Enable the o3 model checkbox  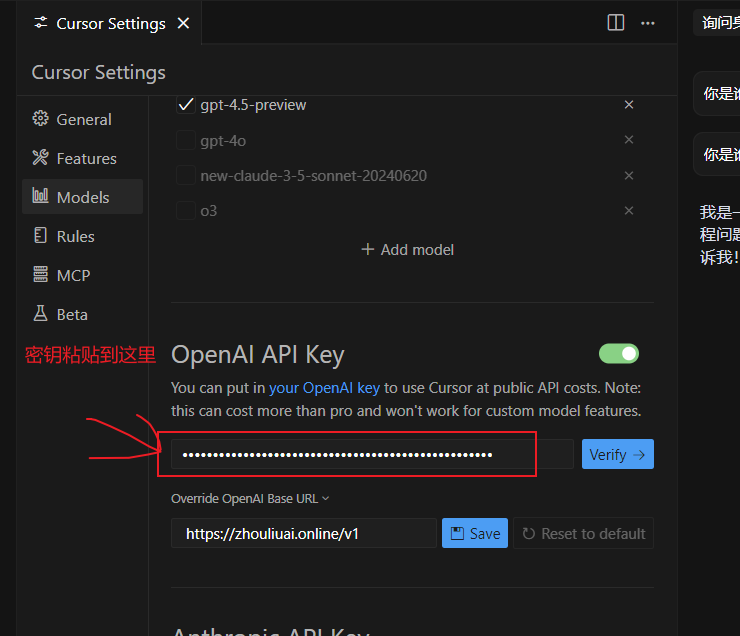coord(186,210)
